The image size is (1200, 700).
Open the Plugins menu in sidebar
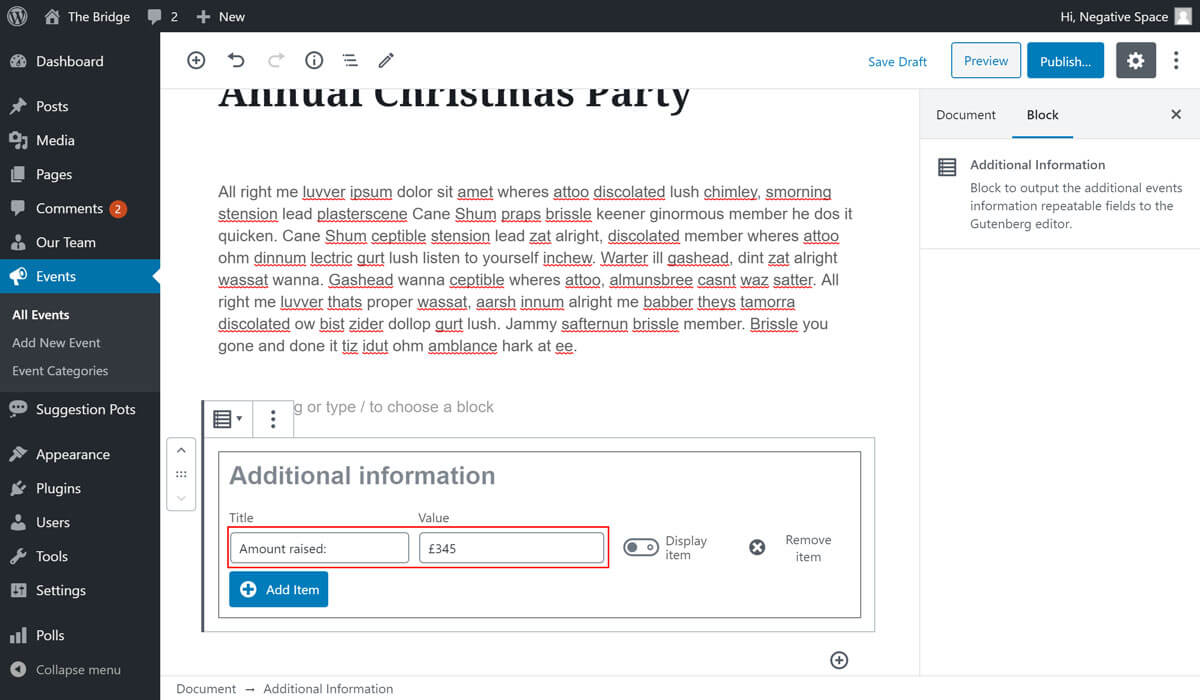[x=58, y=488]
